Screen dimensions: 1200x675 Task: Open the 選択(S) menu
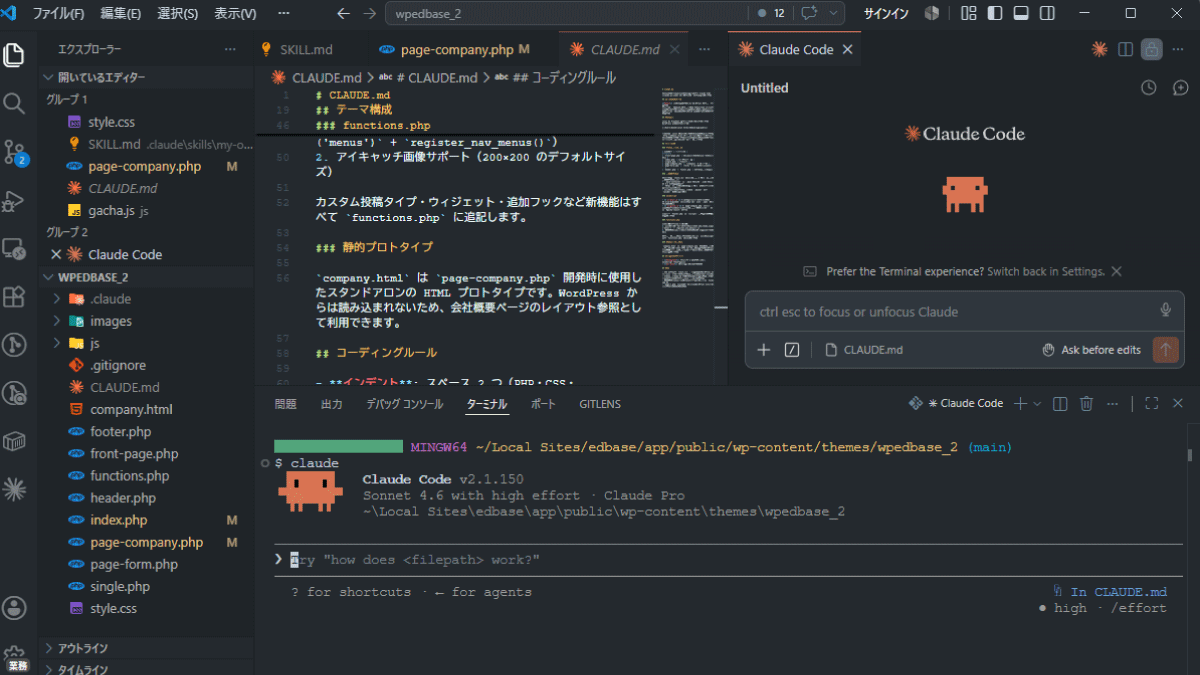[x=178, y=14]
